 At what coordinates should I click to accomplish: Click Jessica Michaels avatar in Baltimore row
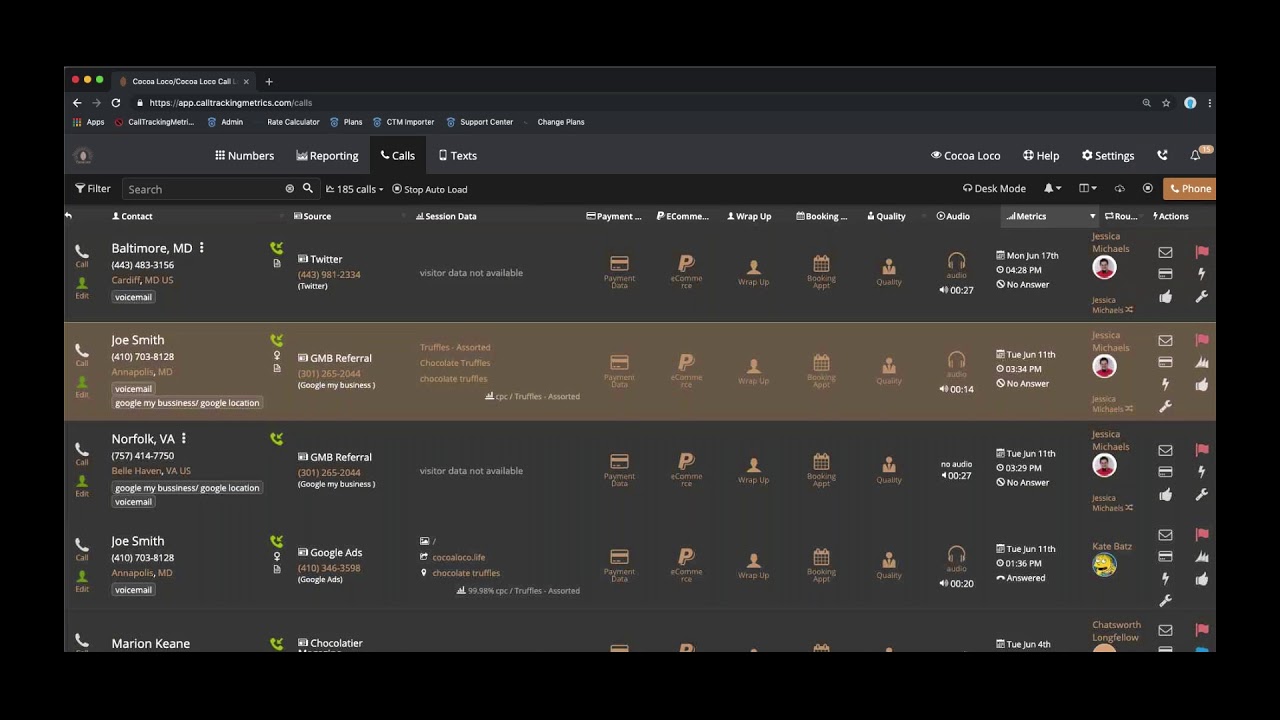(1104, 267)
